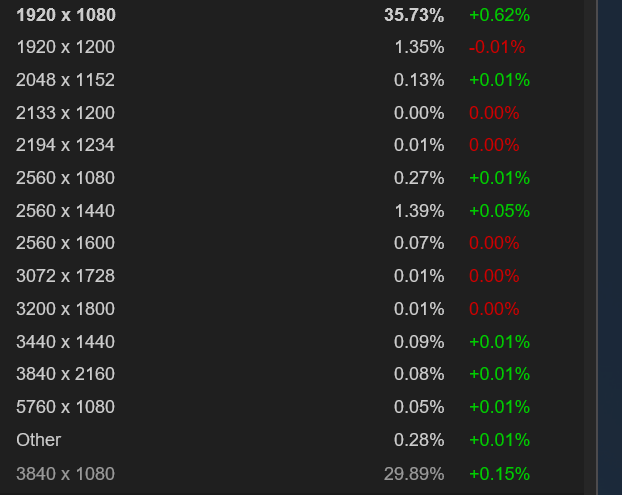
Task: Select the Other resolution row label
Action: (x=39, y=440)
